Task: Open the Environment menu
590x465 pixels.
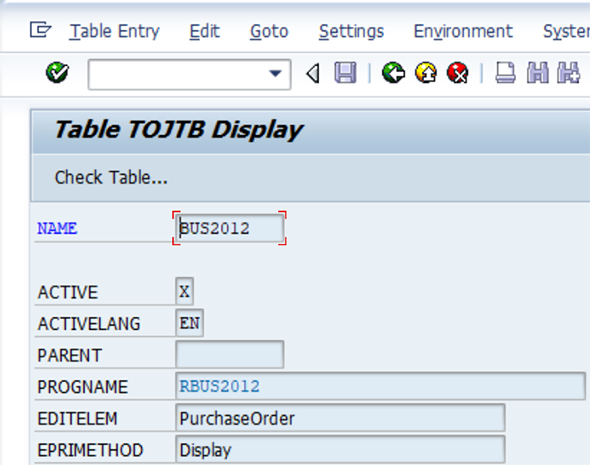Action: [x=463, y=31]
